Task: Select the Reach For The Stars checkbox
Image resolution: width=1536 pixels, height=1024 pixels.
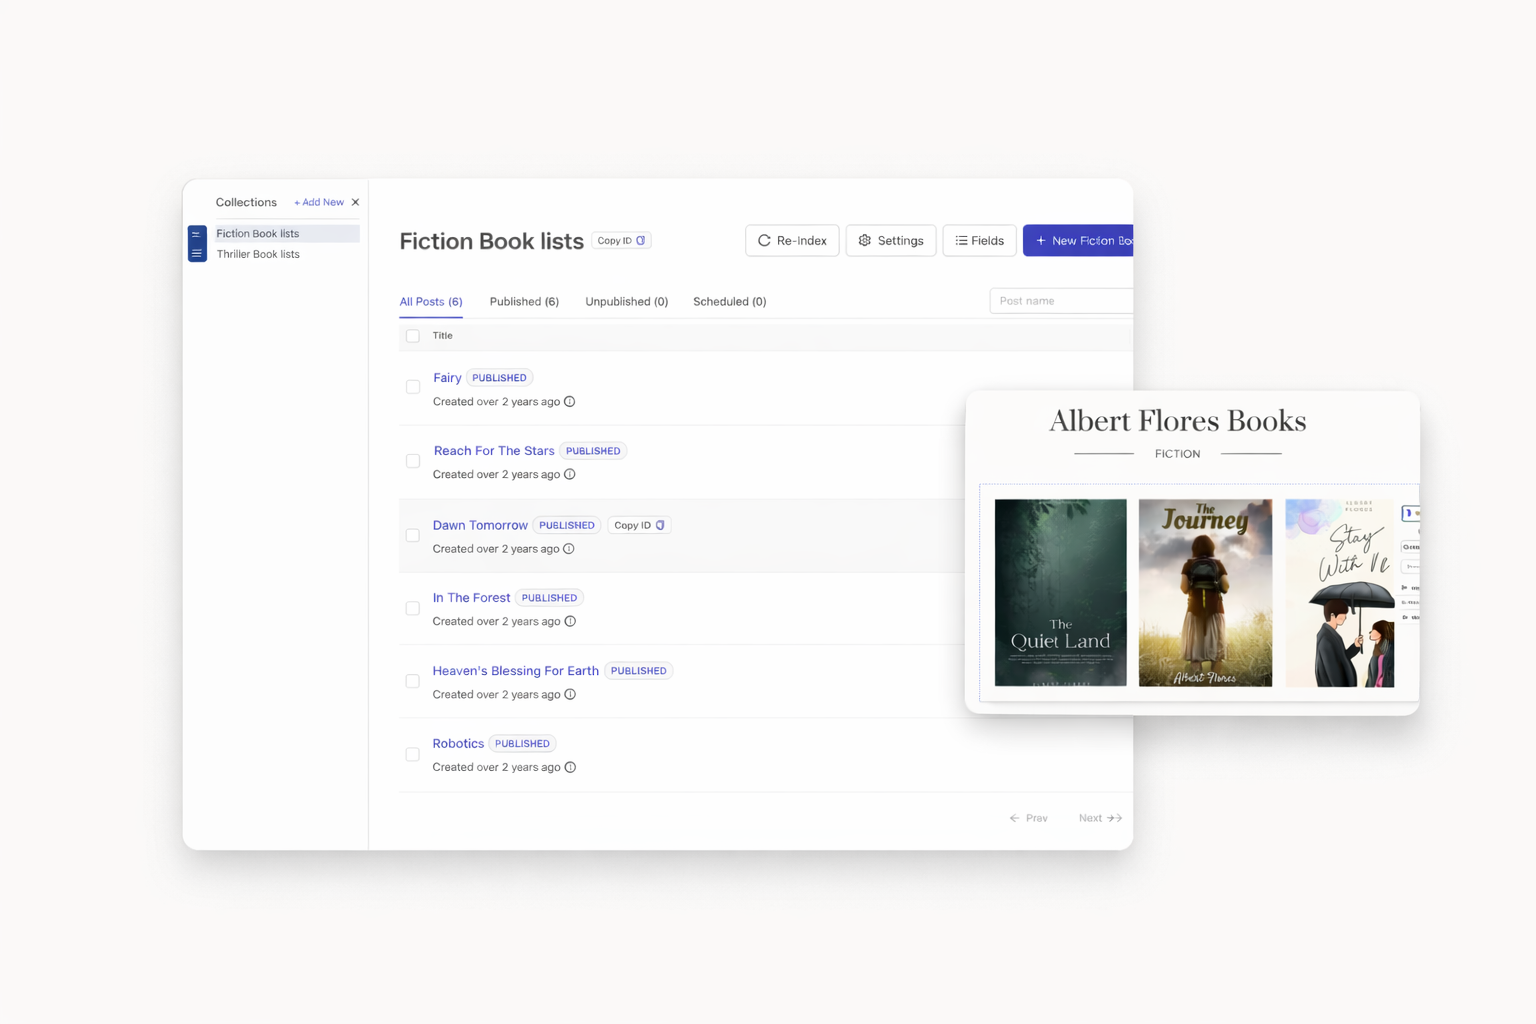Action: coord(413,461)
